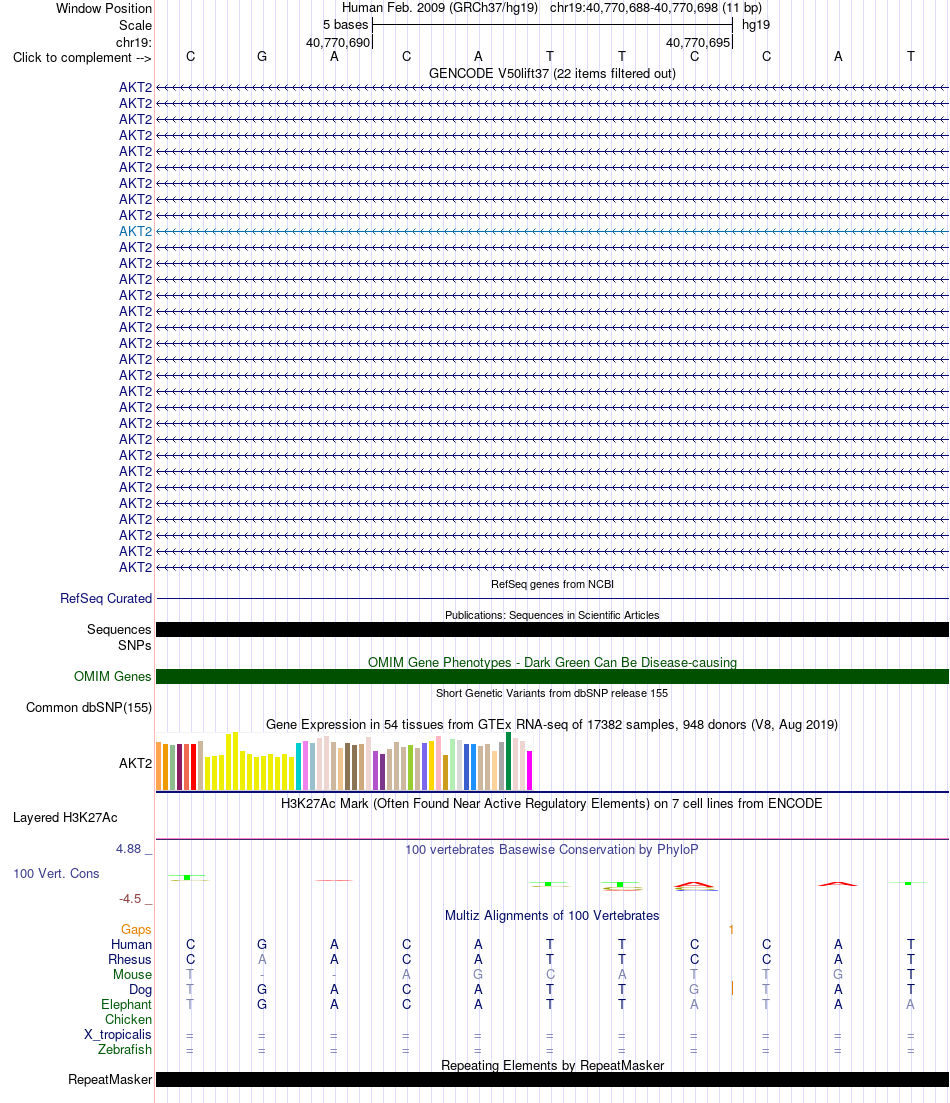Screen dimensions: 950x1103
Task: Click the AKT2 label beside GTEx bar chart
Action: (135, 763)
